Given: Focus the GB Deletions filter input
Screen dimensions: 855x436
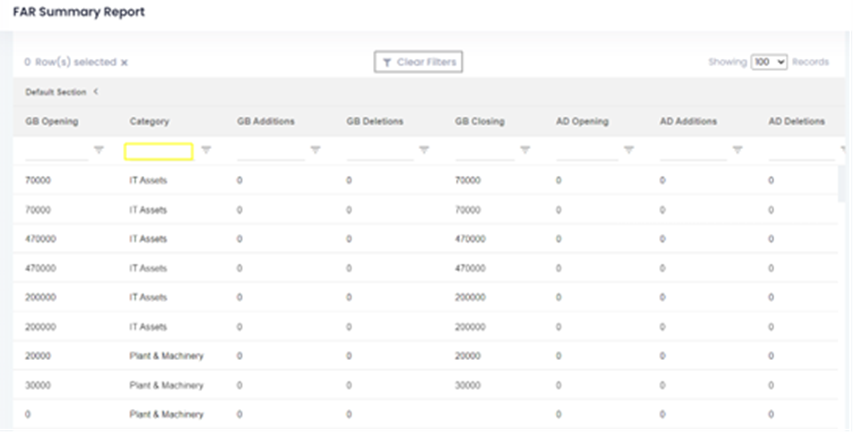Looking at the screenshot, I should (380, 151).
